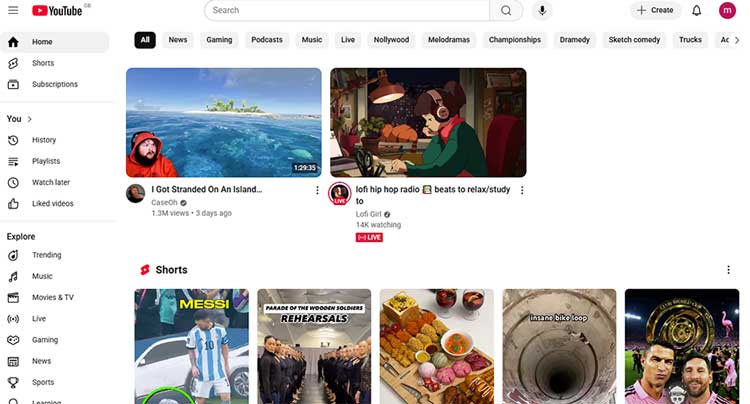Start voice search with microphone icon

click(x=542, y=11)
